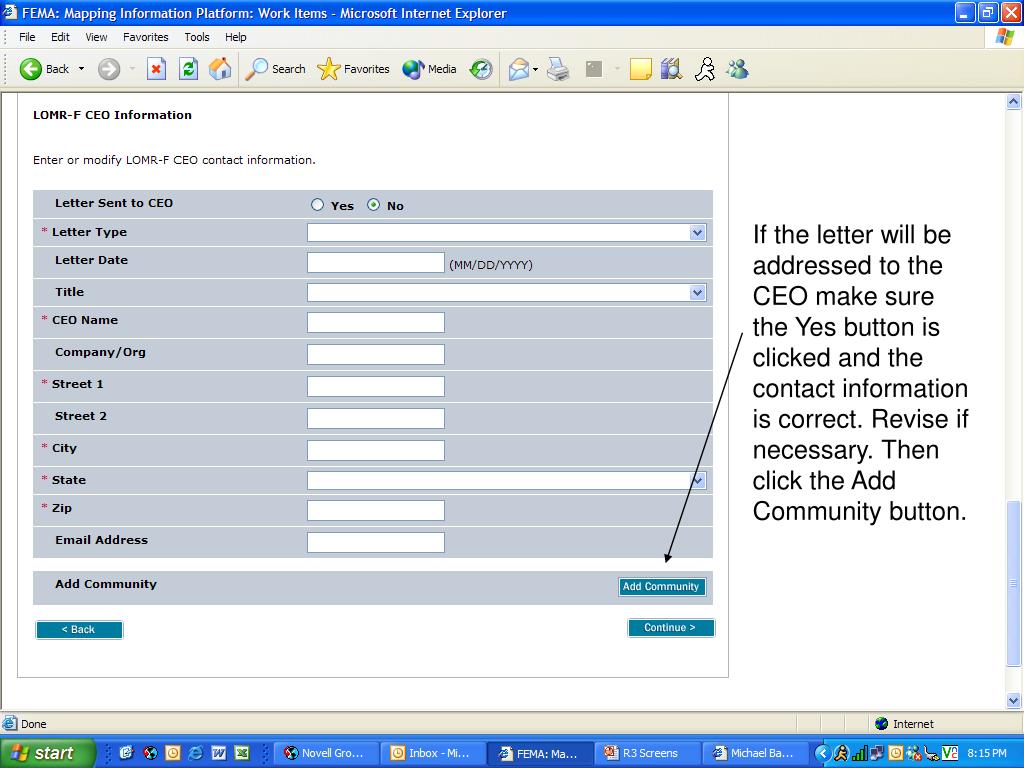Screen dimensions: 1024x768
Task: Click the gray Edit toolbar icon
Action: coord(594,69)
